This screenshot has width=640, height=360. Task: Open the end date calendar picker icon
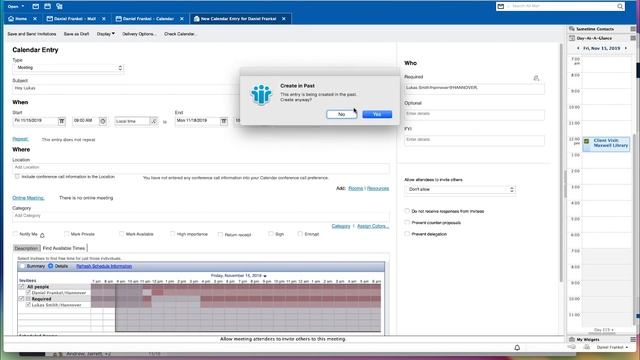pos(224,121)
